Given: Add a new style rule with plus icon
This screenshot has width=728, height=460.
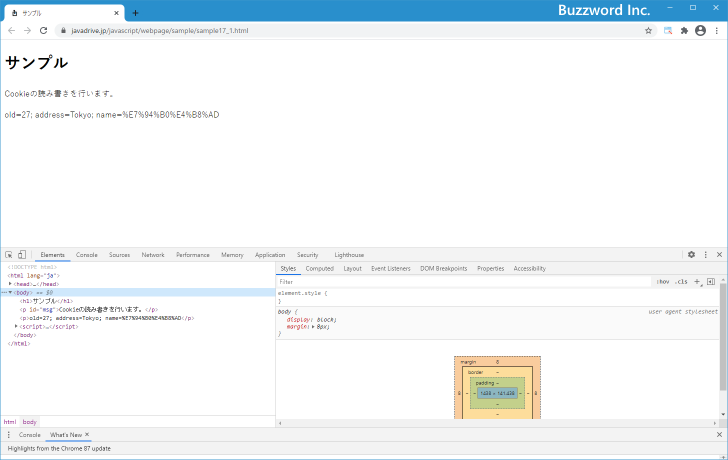Looking at the screenshot, I should pos(697,282).
